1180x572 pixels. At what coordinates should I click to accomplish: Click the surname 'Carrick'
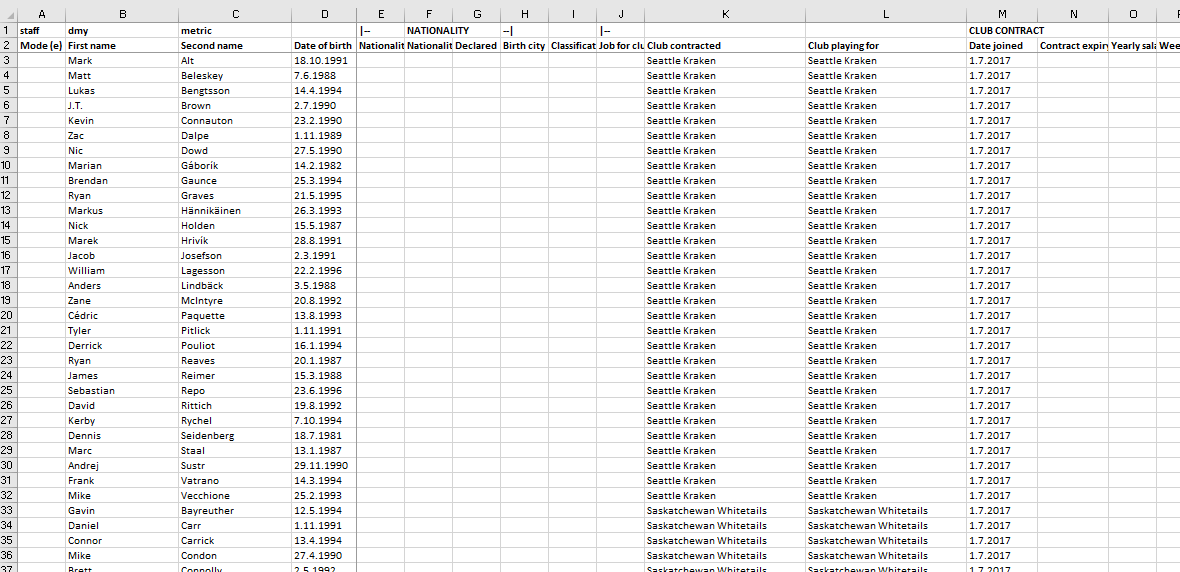pyautogui.click(x=197, y=540)
